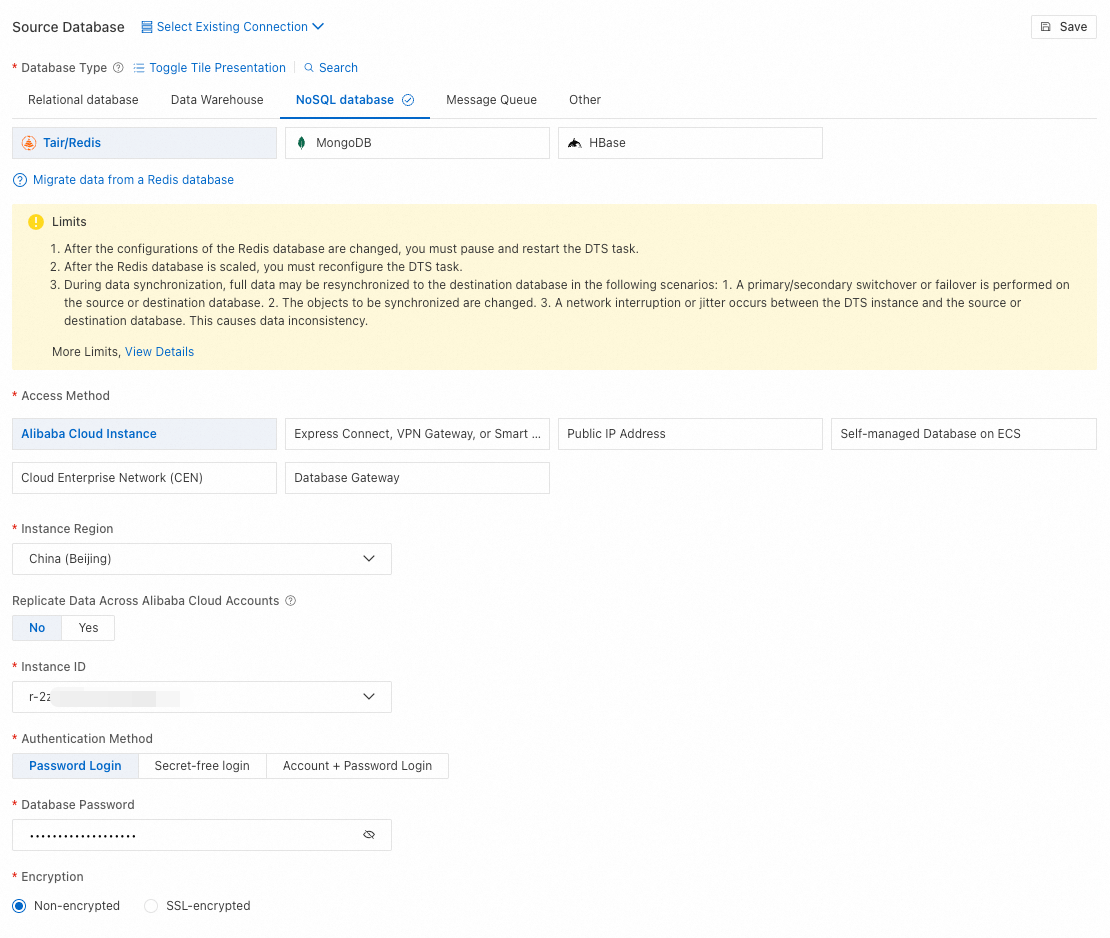Click the Save disk icon
Image resolution: width=1110 pixels, height=938 pixels.
pos(1045,27)
